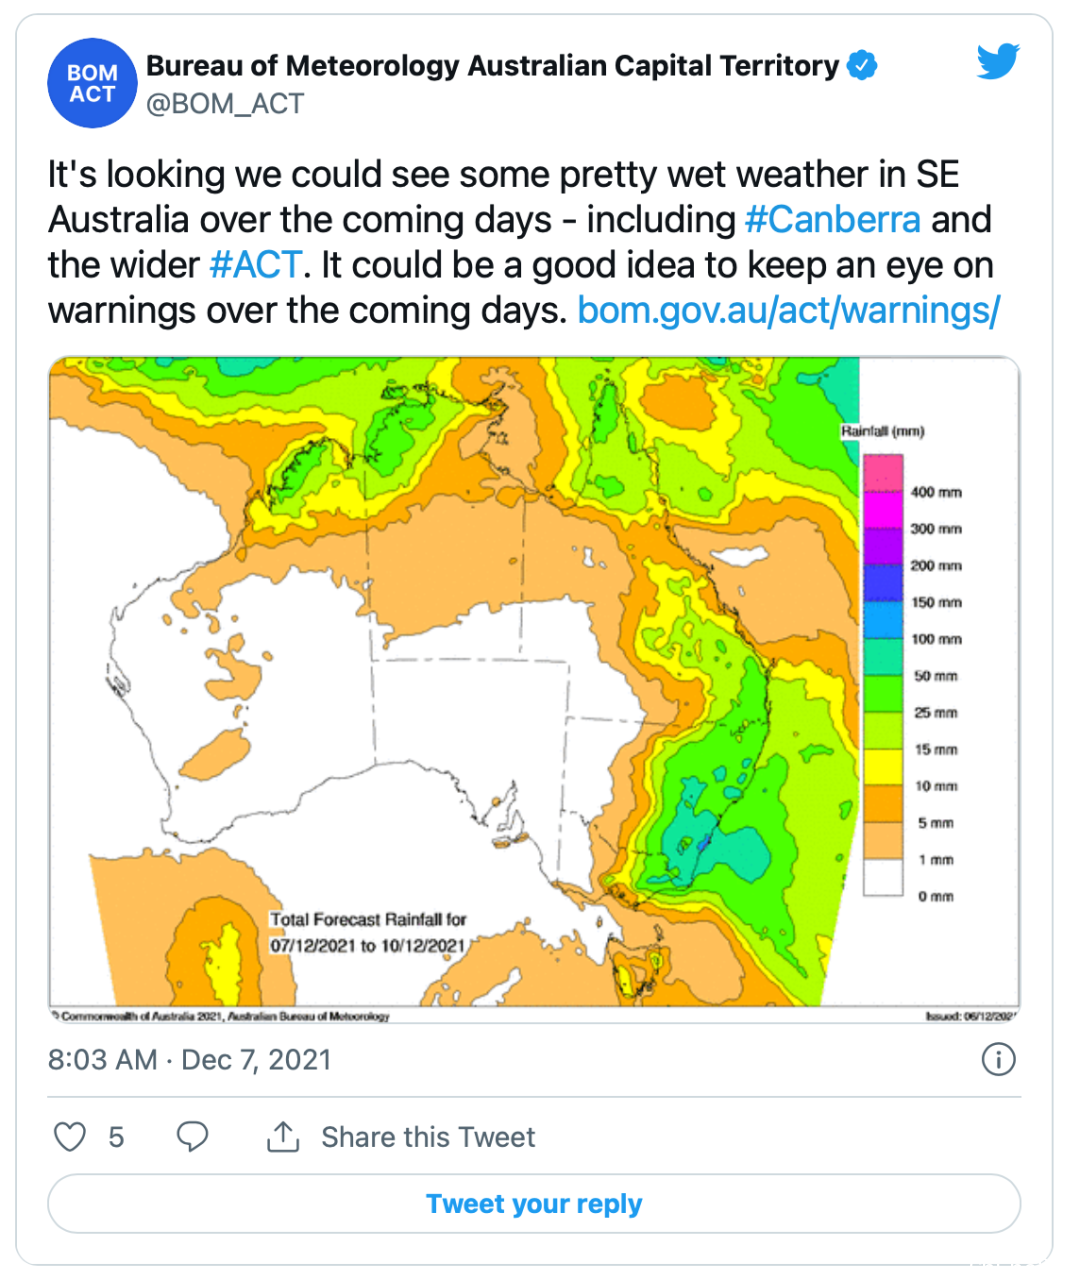Screen dimensions: 1080x1280
Task: Click the Tweet your reply button
Action: click(534, 1204)
